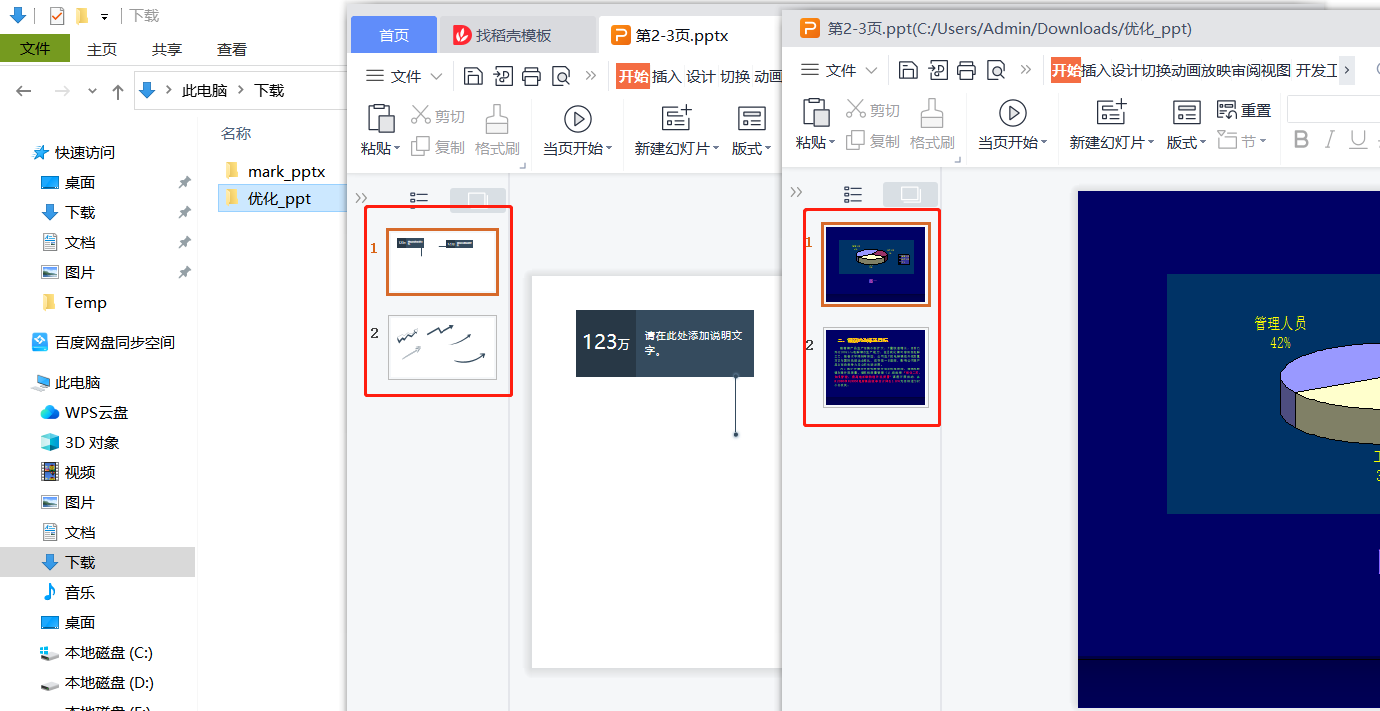Image resolution: width=1380 pixels, height=711 pixels.
Task: Select slide 2 thumbnail in 第2-3页.ppt
Action: [x=875, y=367]
